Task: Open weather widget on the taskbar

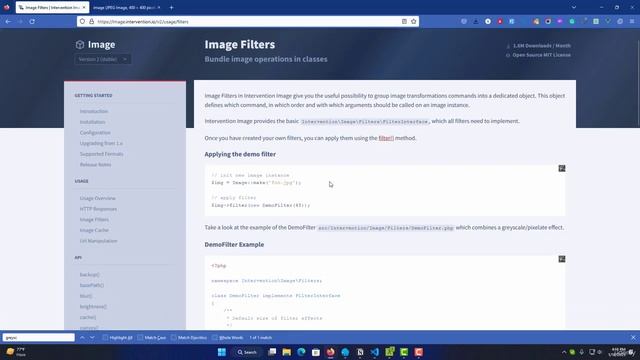Action: coord(16,352)
